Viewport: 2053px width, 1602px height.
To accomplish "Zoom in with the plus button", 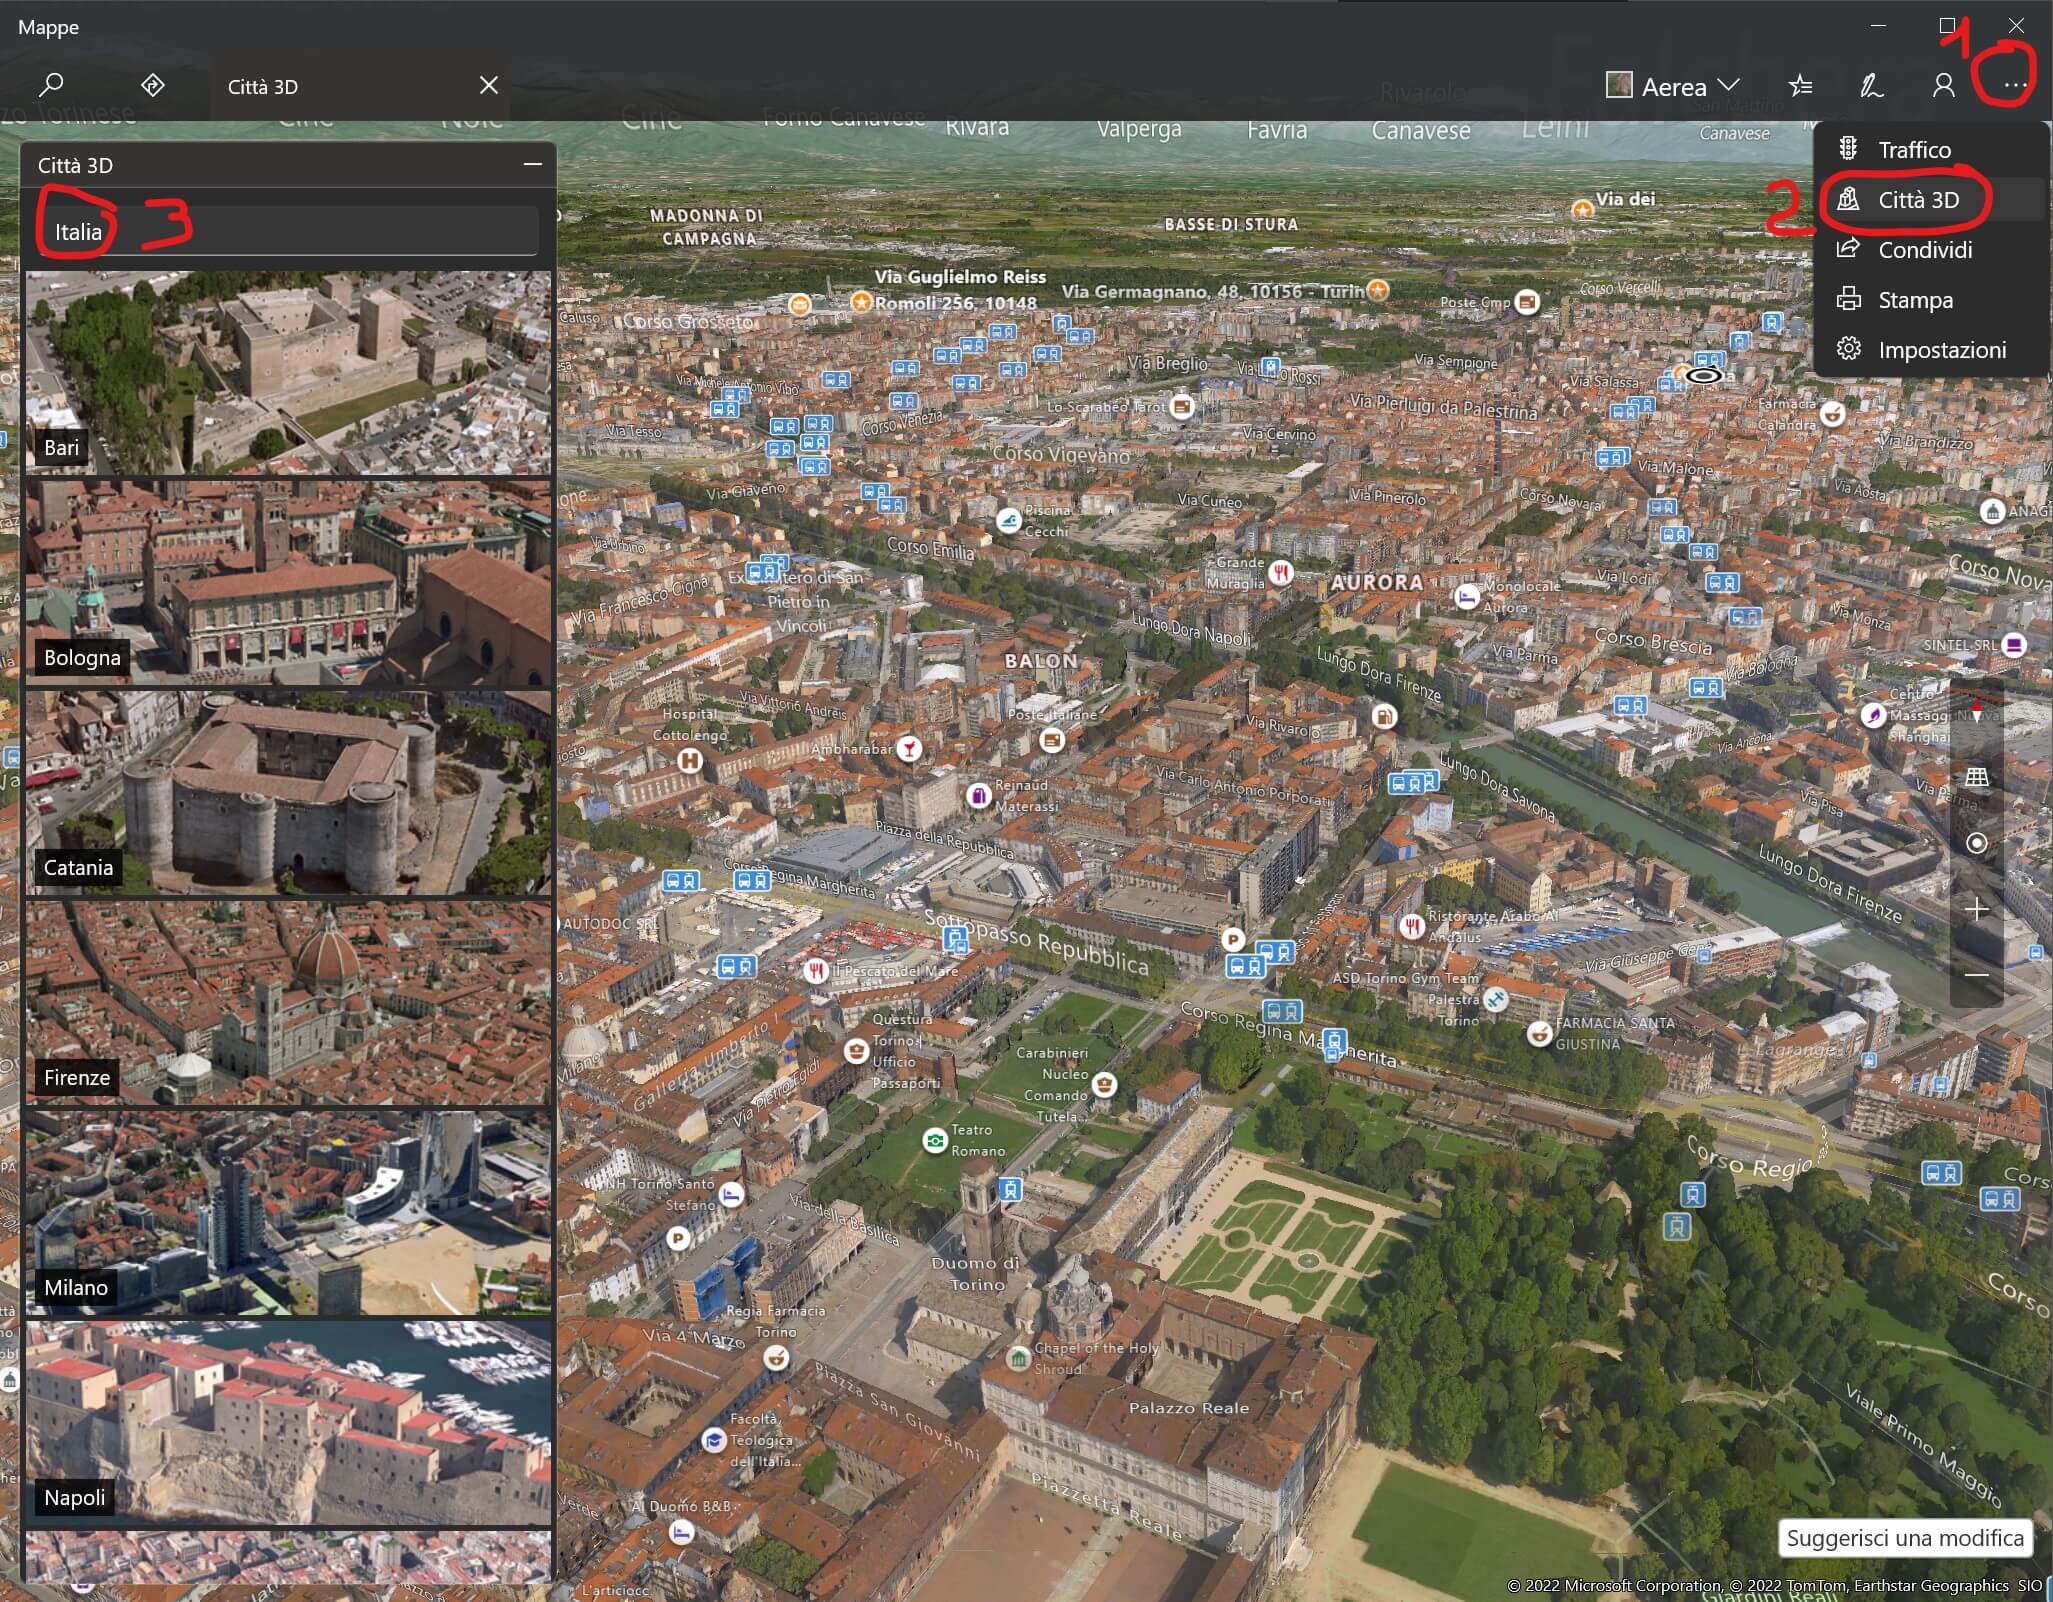I will pos(1976,909).
